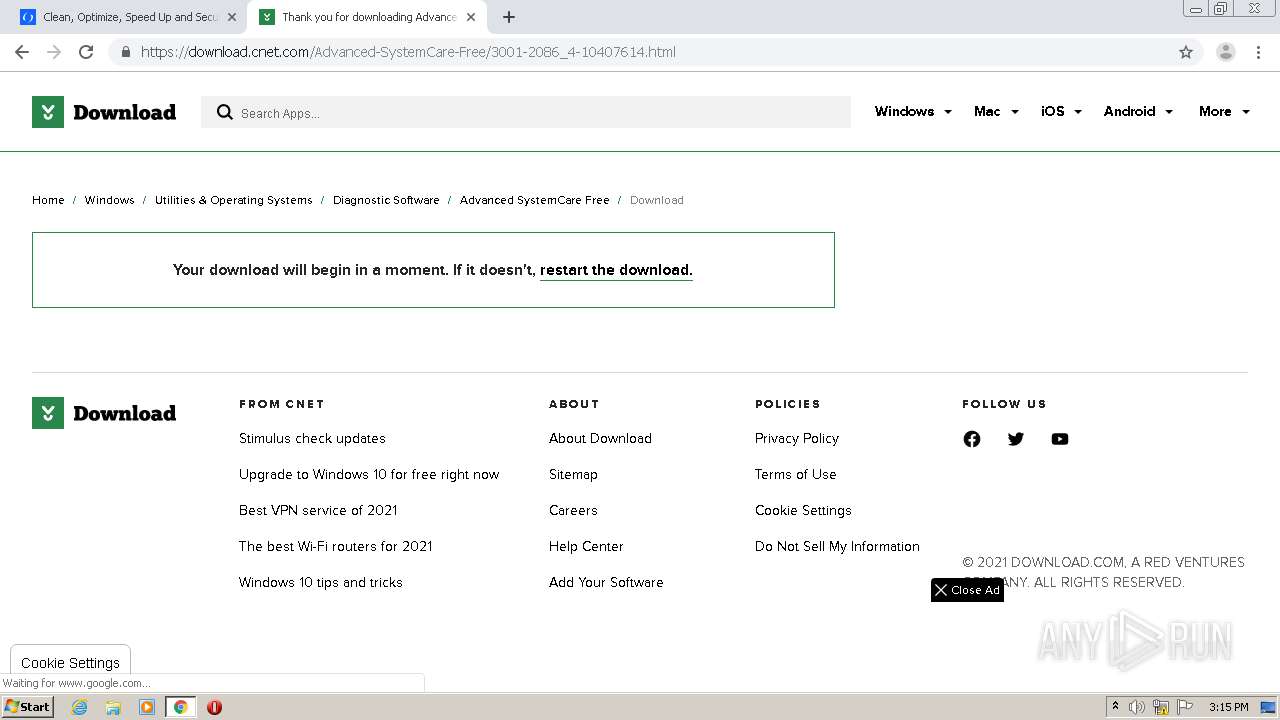The width and height of the screenshot is (1280, 720).
Task: Show hidden system tray icons
Action: click(1115, 707)
